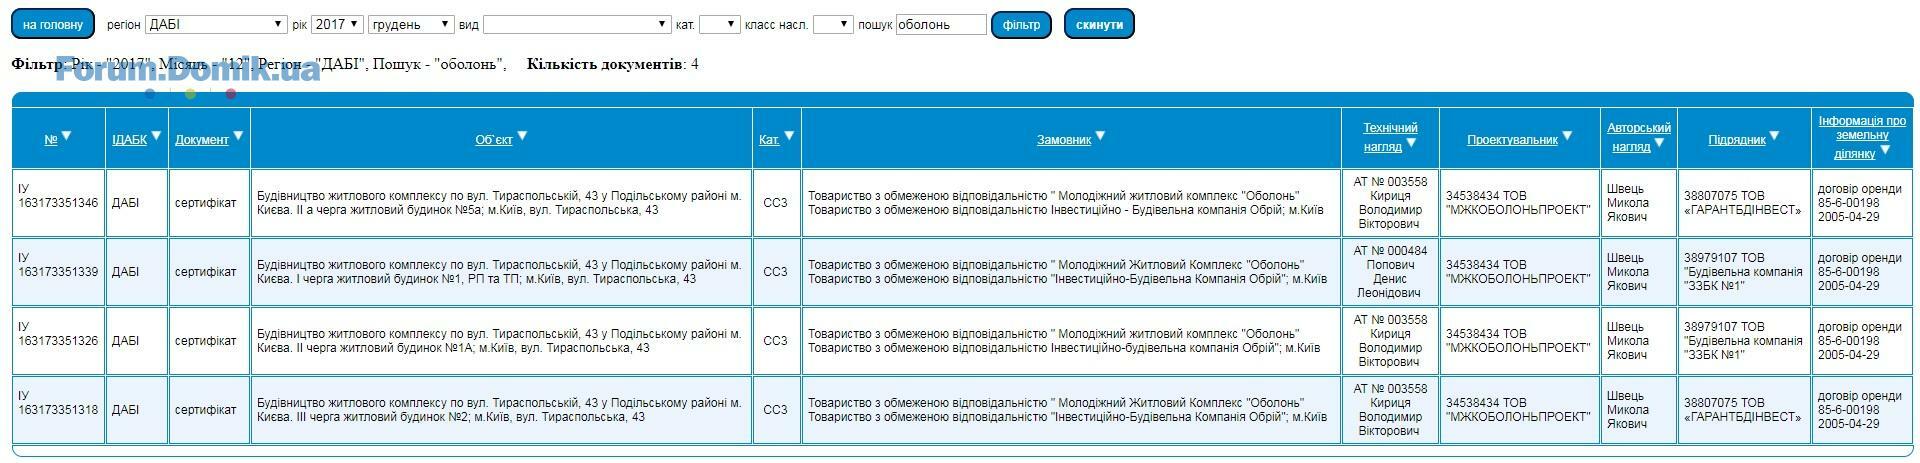This screenshot has width=1920, height=463.
Task: Expand the month dropdown showing грудень
Action: 410,24
